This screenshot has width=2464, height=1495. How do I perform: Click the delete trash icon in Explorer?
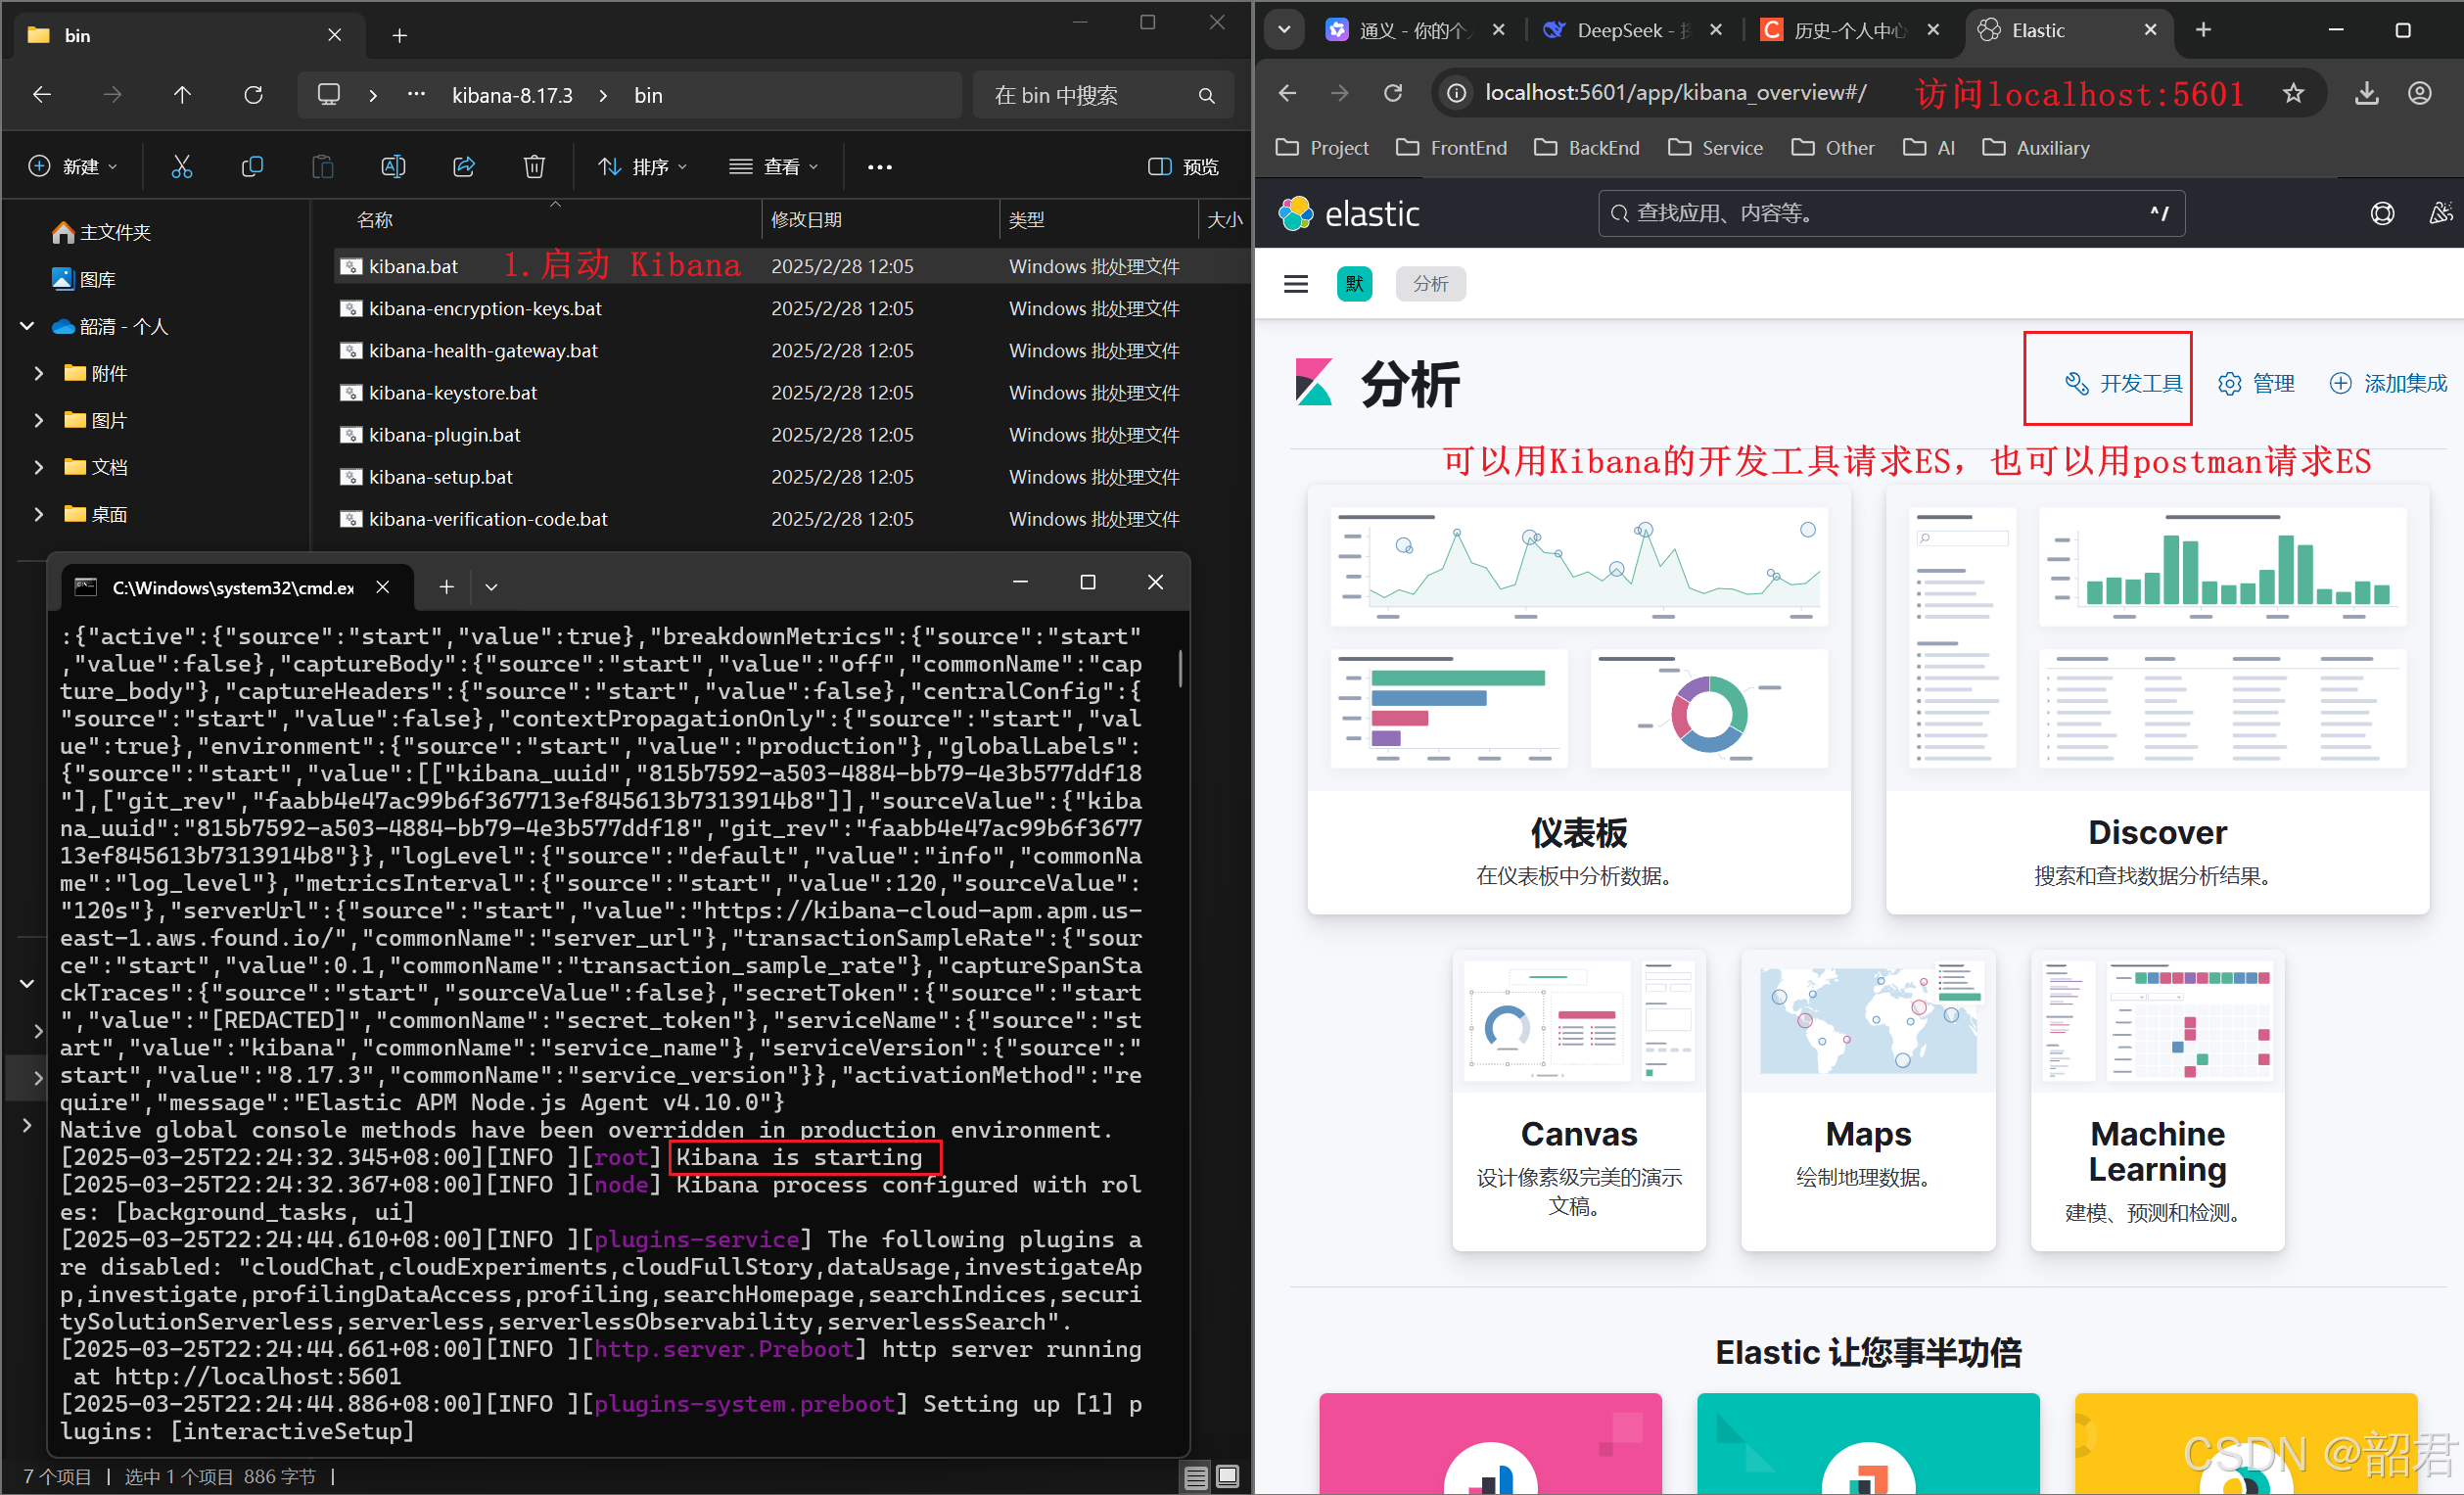click(x=534, y=166)
